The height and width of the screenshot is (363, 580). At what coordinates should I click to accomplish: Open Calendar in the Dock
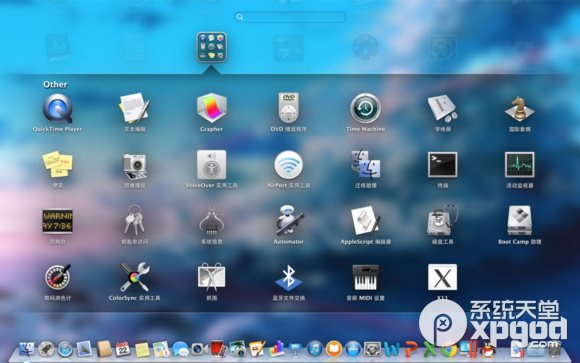pyautogui.click(x=123, y=349)
